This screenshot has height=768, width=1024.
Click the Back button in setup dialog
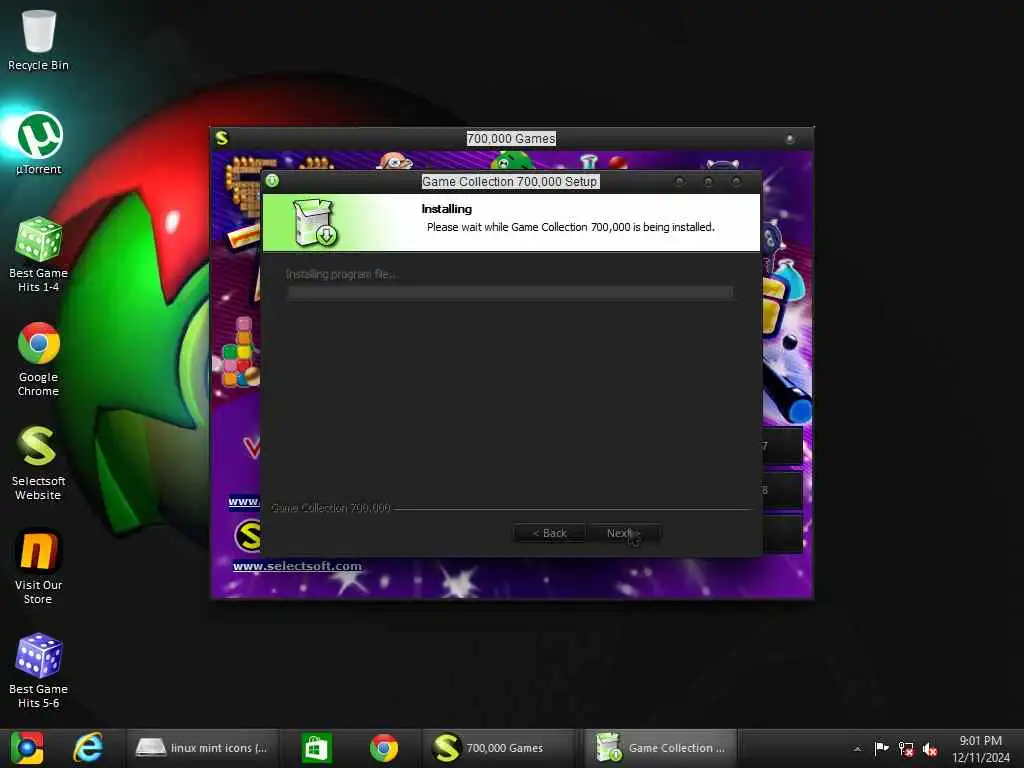pyautogui.click(x=549, y=533)
